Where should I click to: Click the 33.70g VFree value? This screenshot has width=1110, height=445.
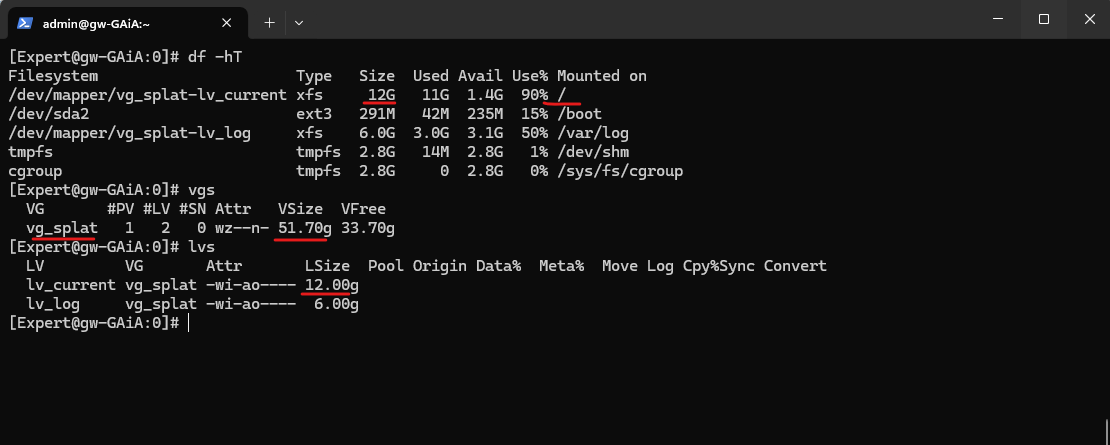(367, 228)
